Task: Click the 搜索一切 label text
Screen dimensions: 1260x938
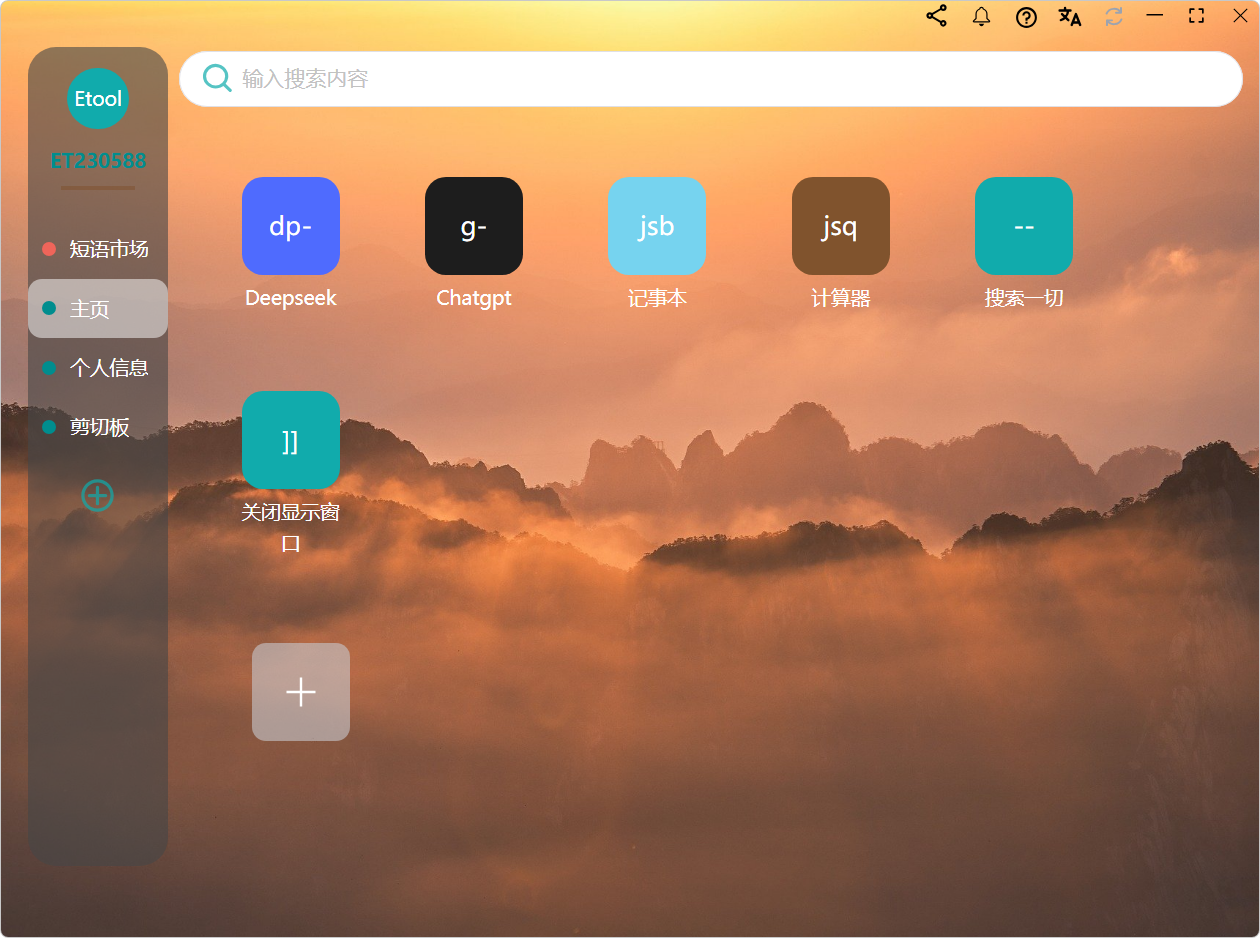Action: 1024,298
